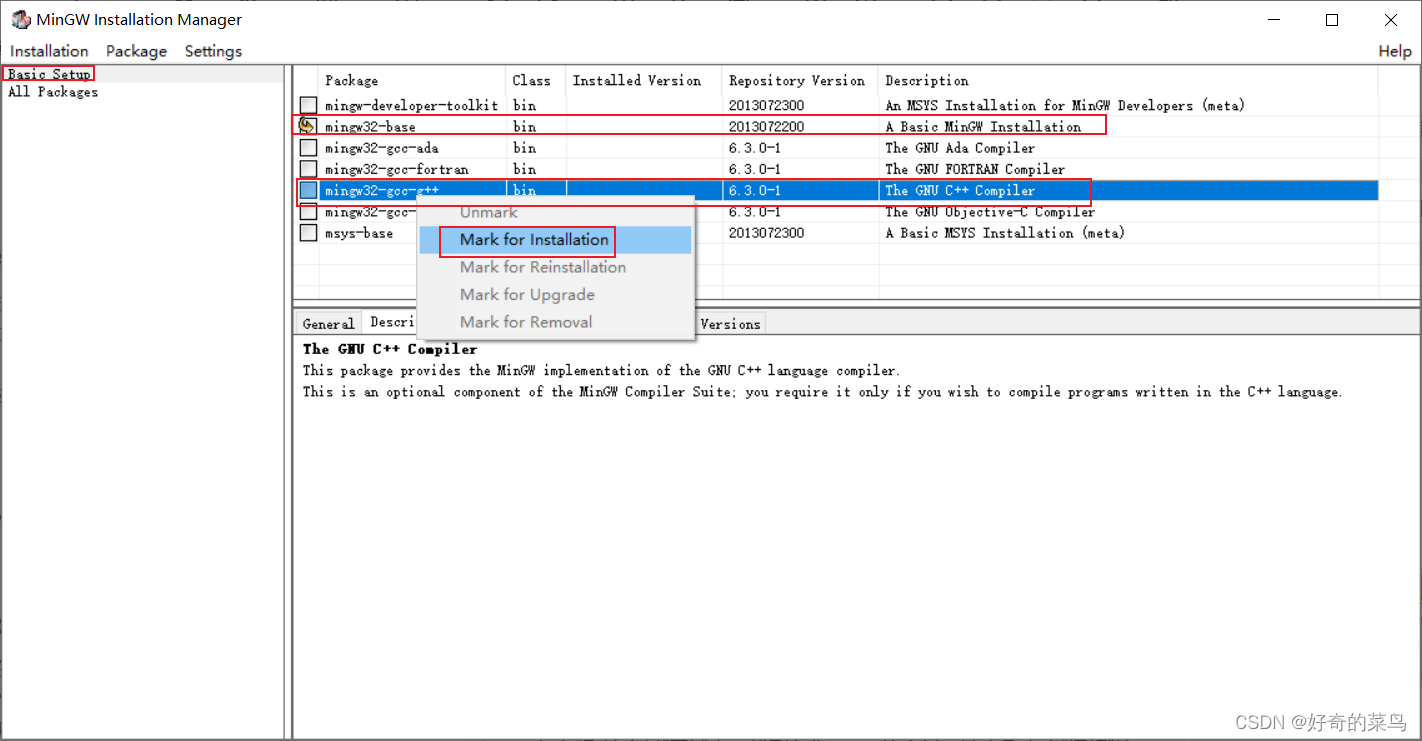The image size is (1422, 741).
Task: Check the mingw32-gcc-objc package checkbox
Action: (307, 211)
